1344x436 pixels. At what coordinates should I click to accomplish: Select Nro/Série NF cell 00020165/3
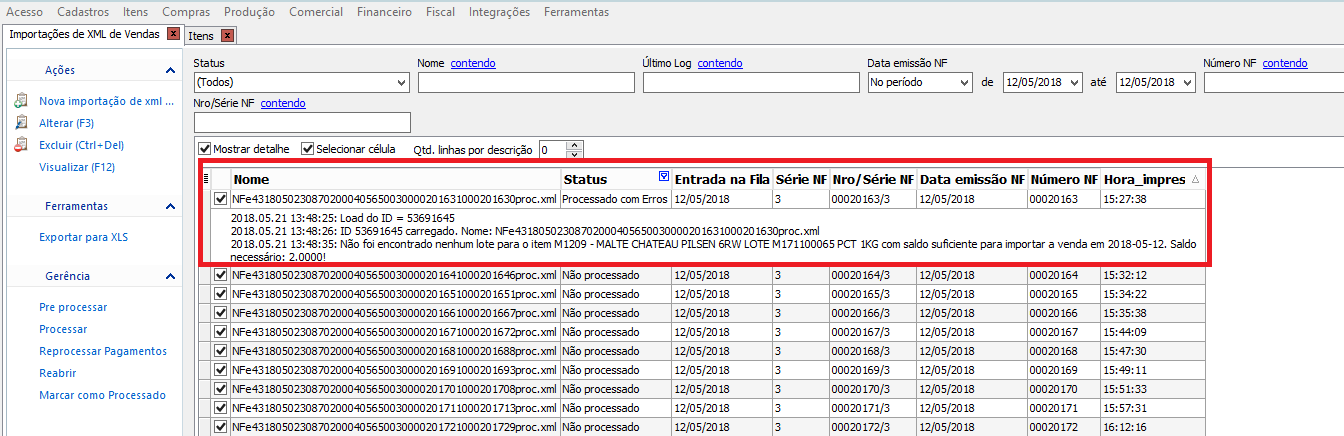click(873, 294)
